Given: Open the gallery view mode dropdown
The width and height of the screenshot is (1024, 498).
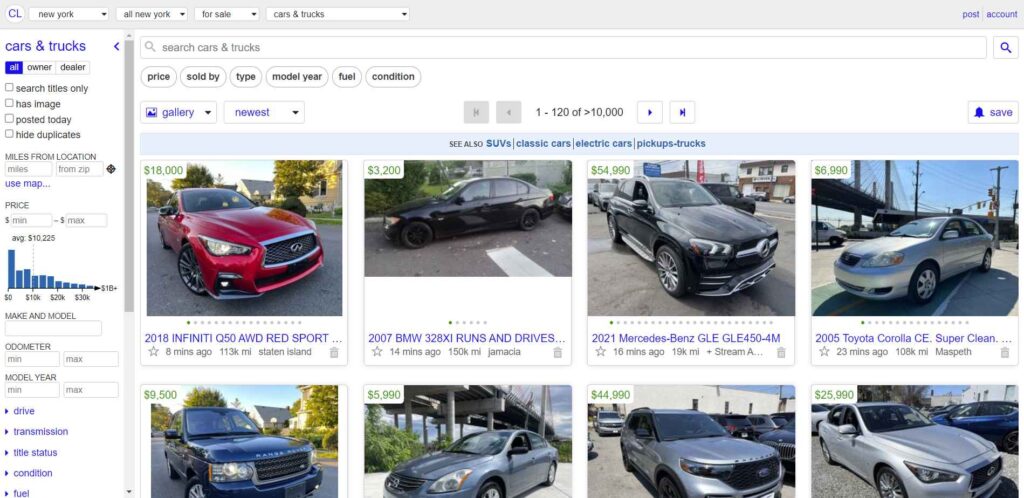Looking at the screenshot, I should coord(178,112).
